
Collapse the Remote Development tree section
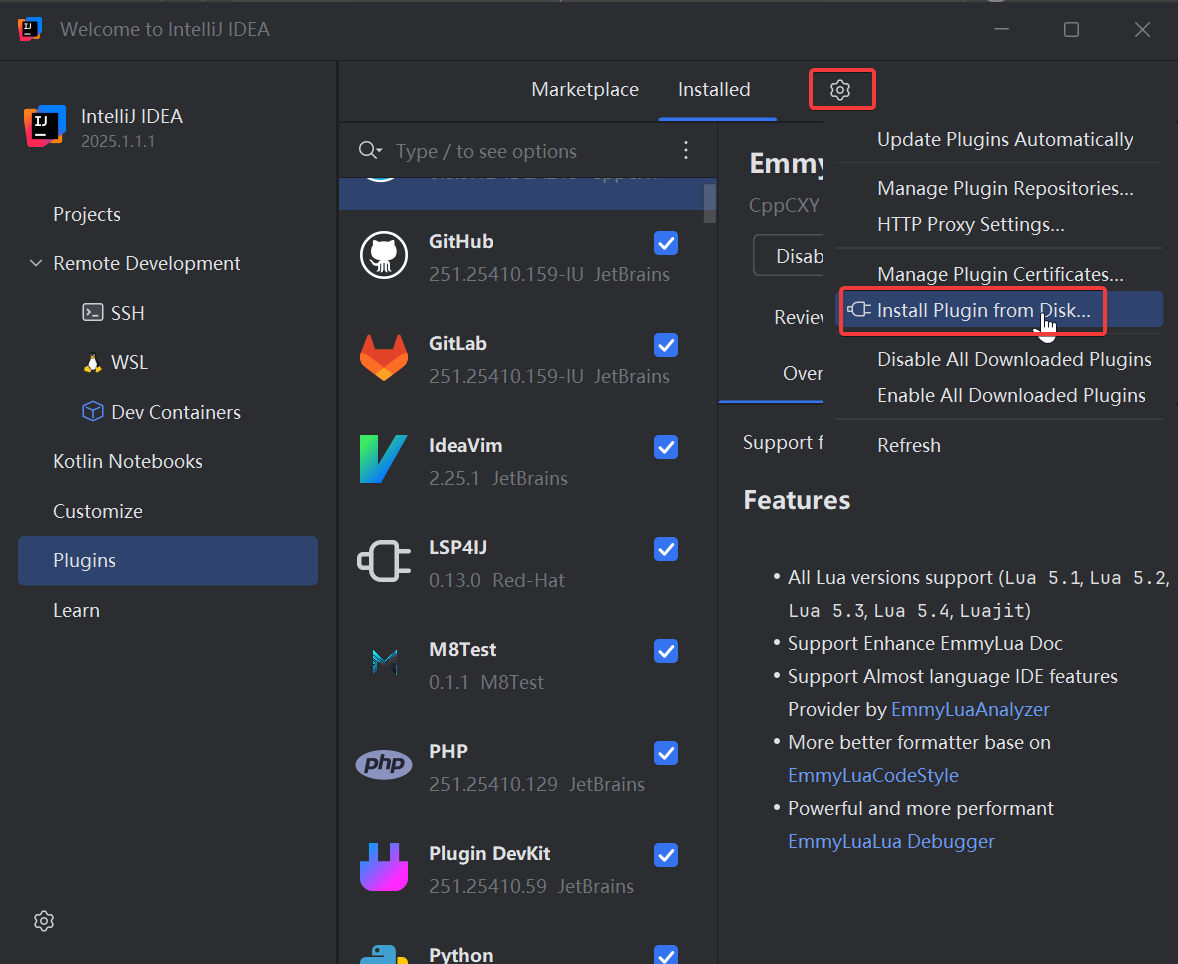[x=36, y=264]
